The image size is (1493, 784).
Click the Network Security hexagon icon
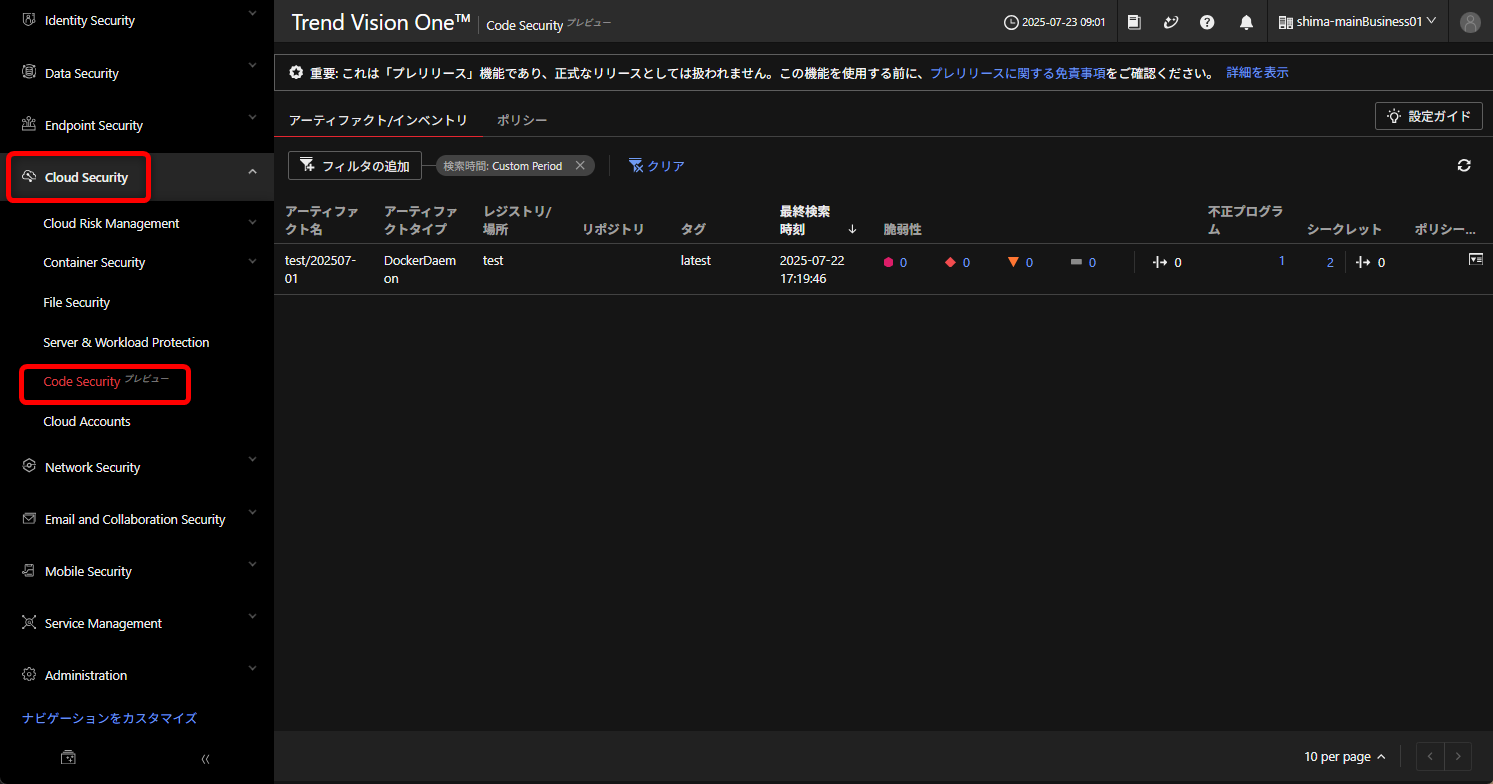click(x=29, y=467)
